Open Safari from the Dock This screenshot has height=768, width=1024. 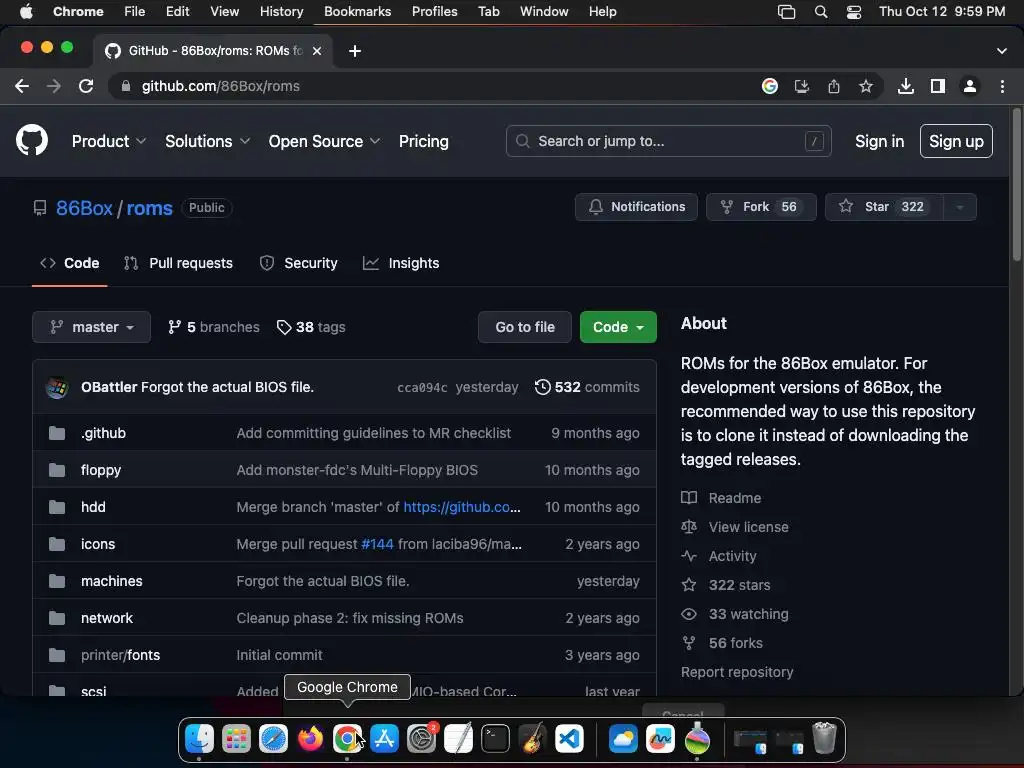point(273,739)
